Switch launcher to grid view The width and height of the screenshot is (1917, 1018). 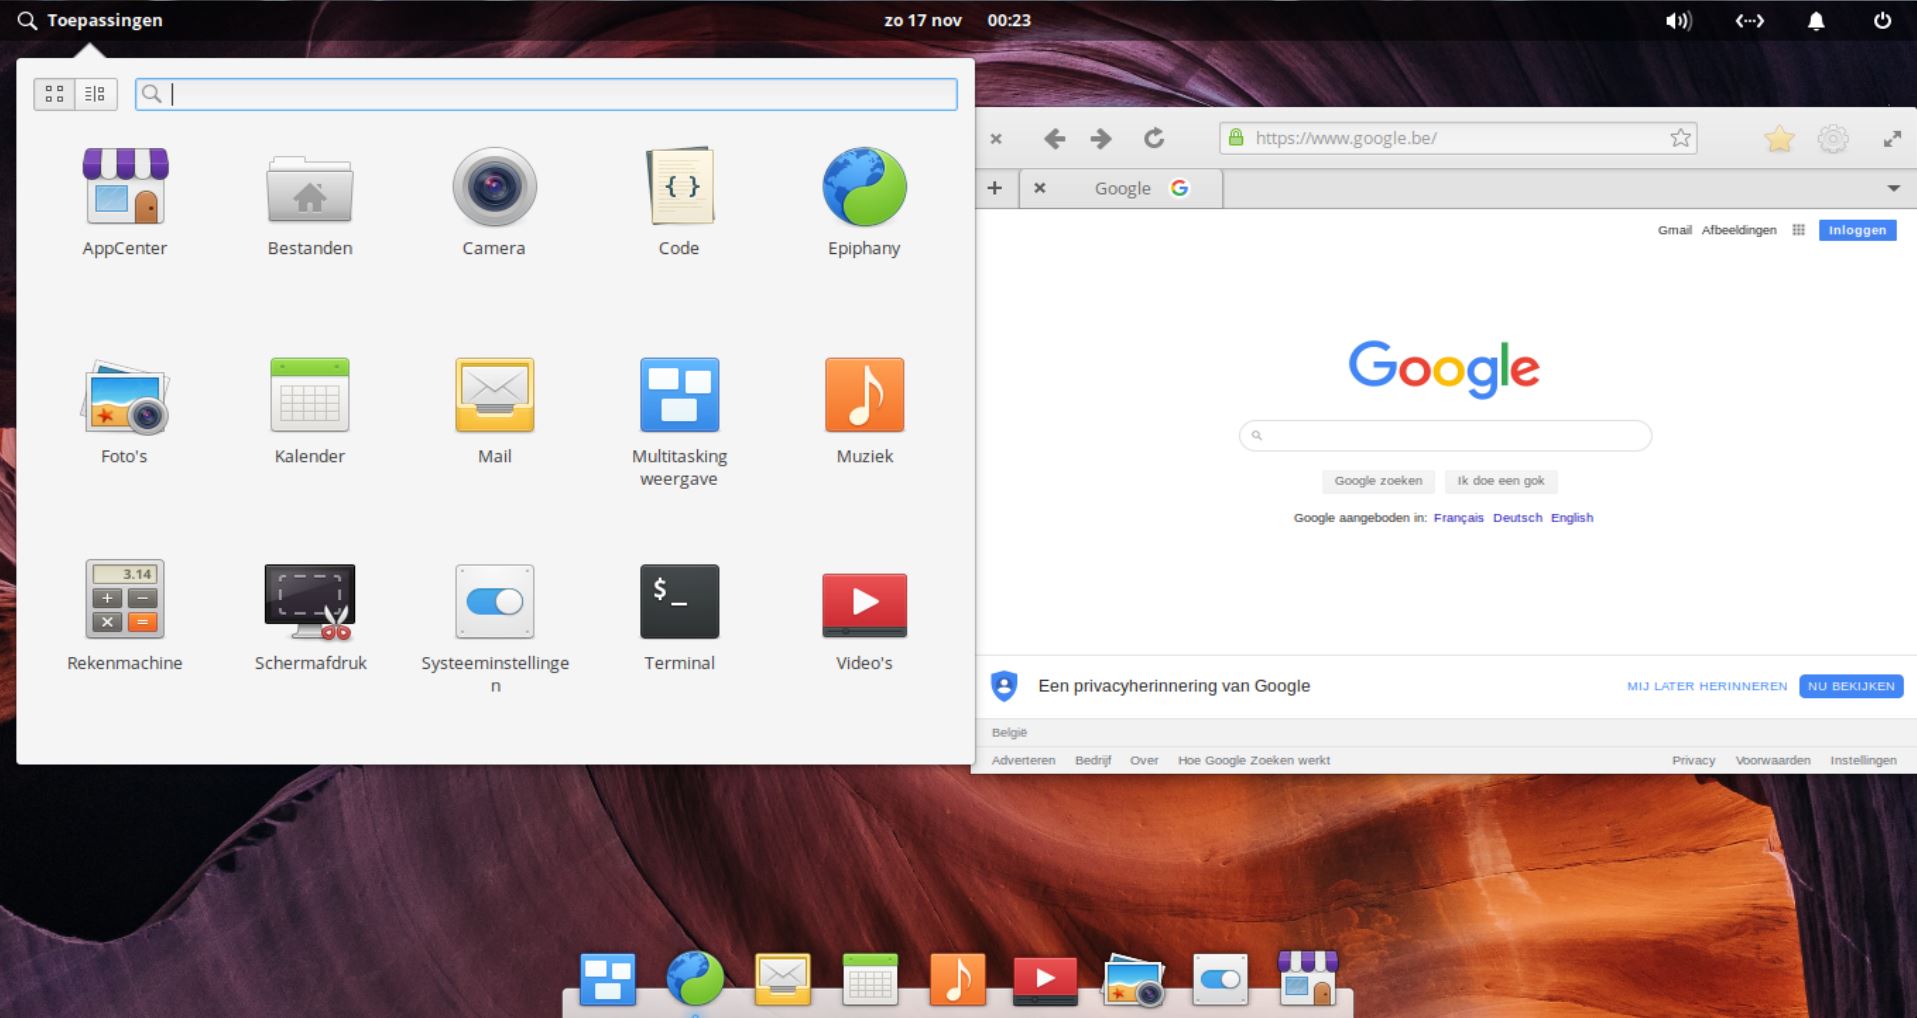click(x=54, y=94)
